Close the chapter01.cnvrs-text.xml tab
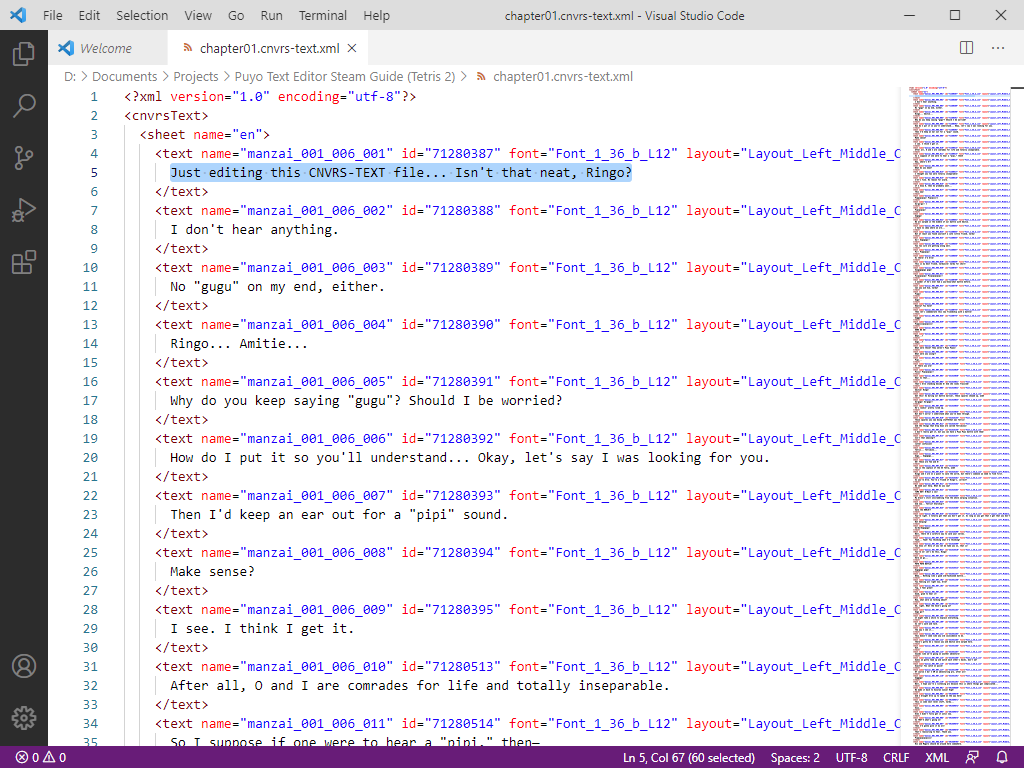 point(352,48)
